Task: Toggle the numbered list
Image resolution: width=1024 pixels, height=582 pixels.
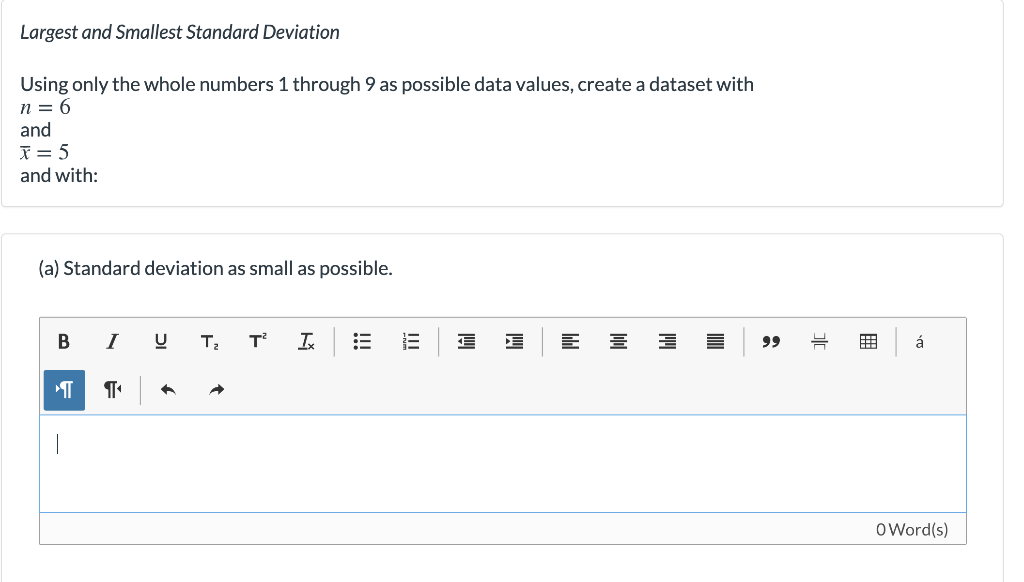Action: [410, 341]
